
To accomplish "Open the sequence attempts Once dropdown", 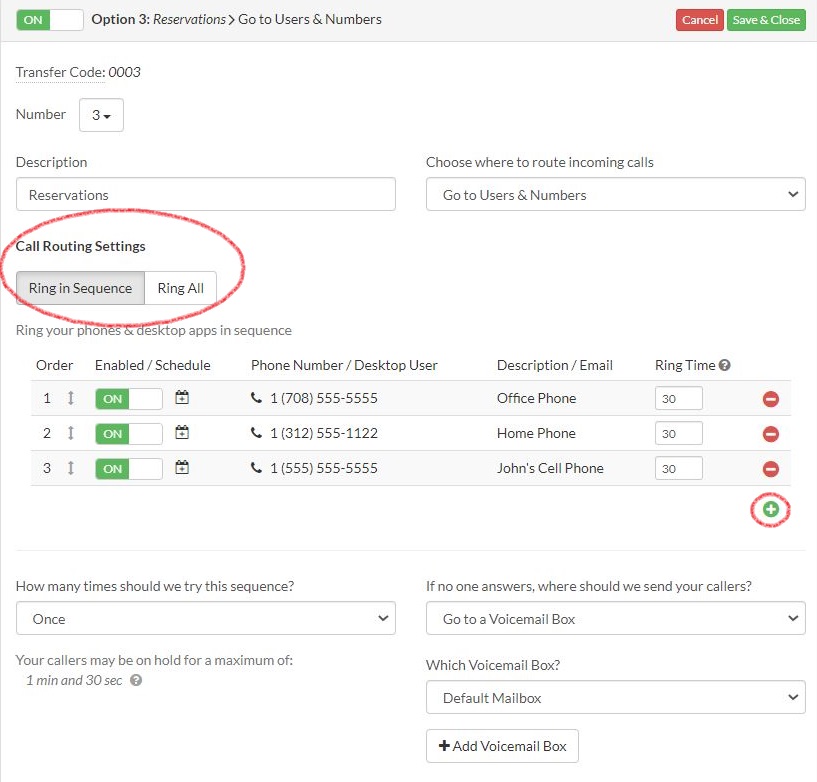I will [206, 618].
